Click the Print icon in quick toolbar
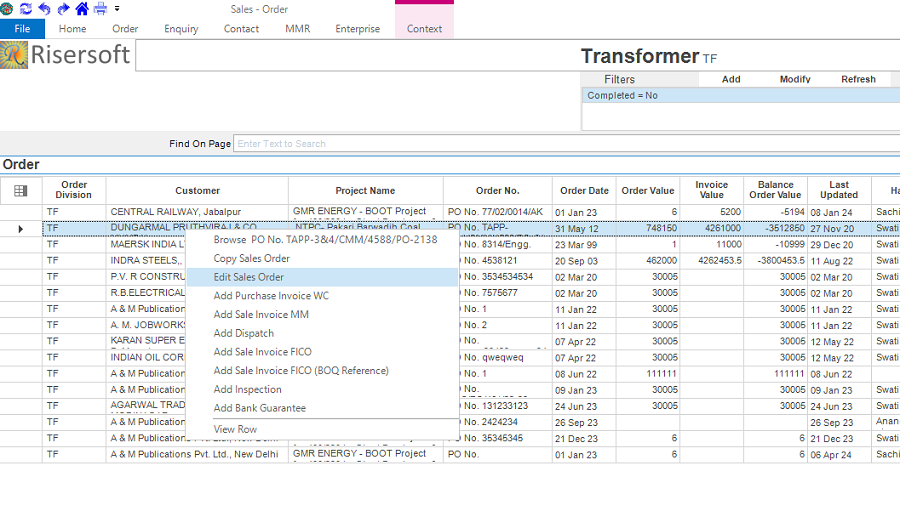Viewport: 900px width, 511px height. [x=100, y=9]
